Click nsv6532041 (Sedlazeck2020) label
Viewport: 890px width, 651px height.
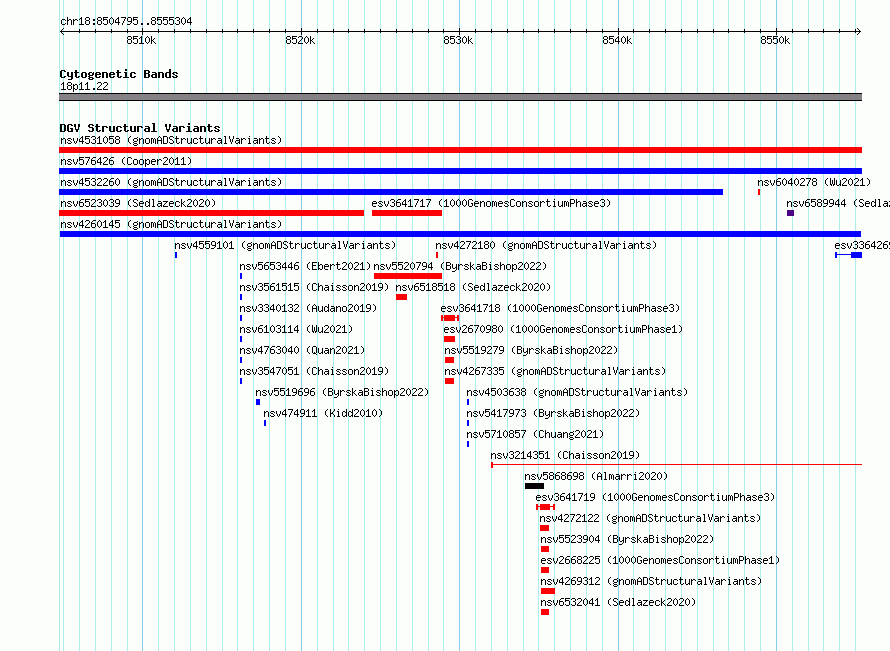[618, 602]
